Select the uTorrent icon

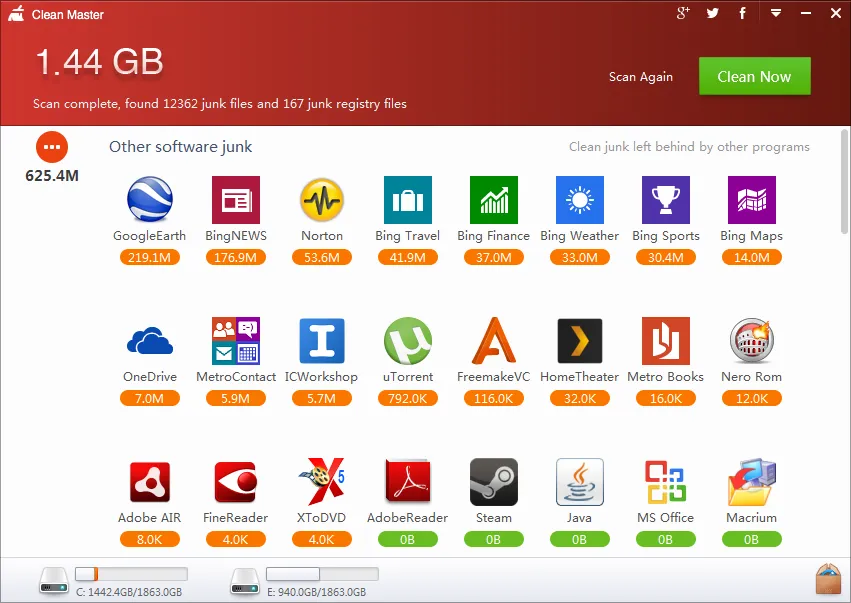(x=408, y=341)
